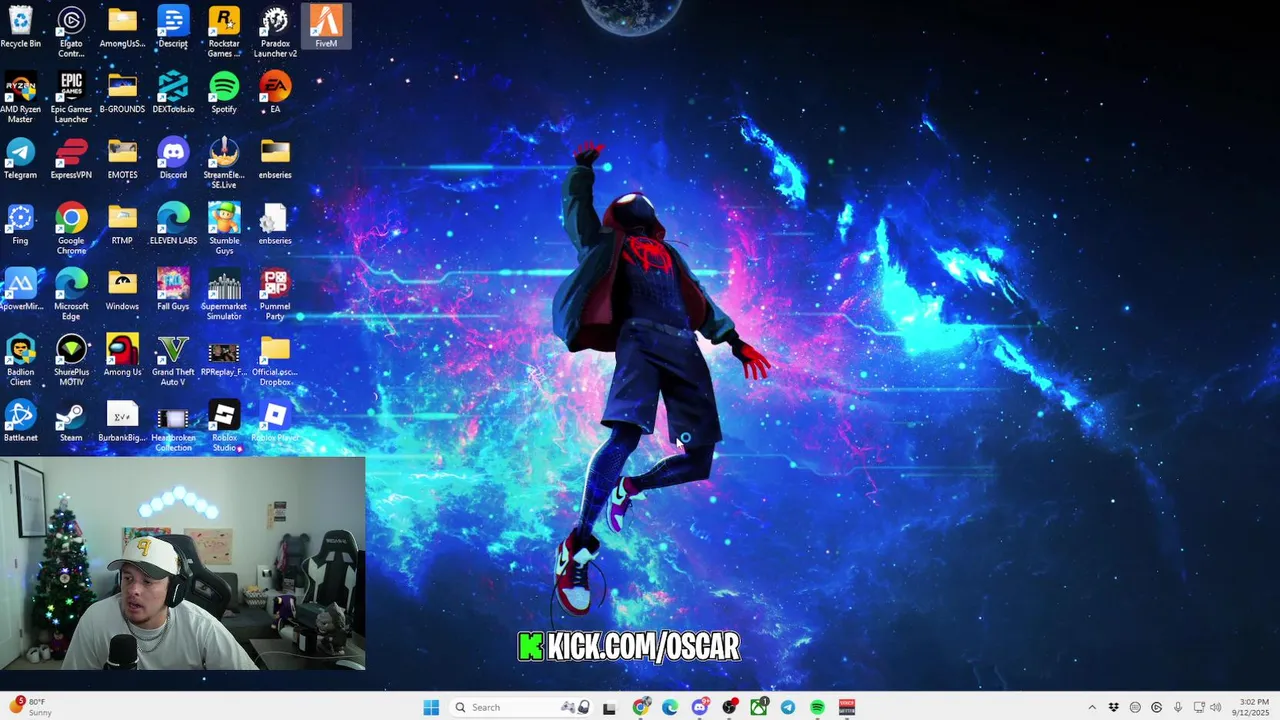Launch Elgato Control Center shortcut
The image size is (1280, 720).
tap(71, 32)
